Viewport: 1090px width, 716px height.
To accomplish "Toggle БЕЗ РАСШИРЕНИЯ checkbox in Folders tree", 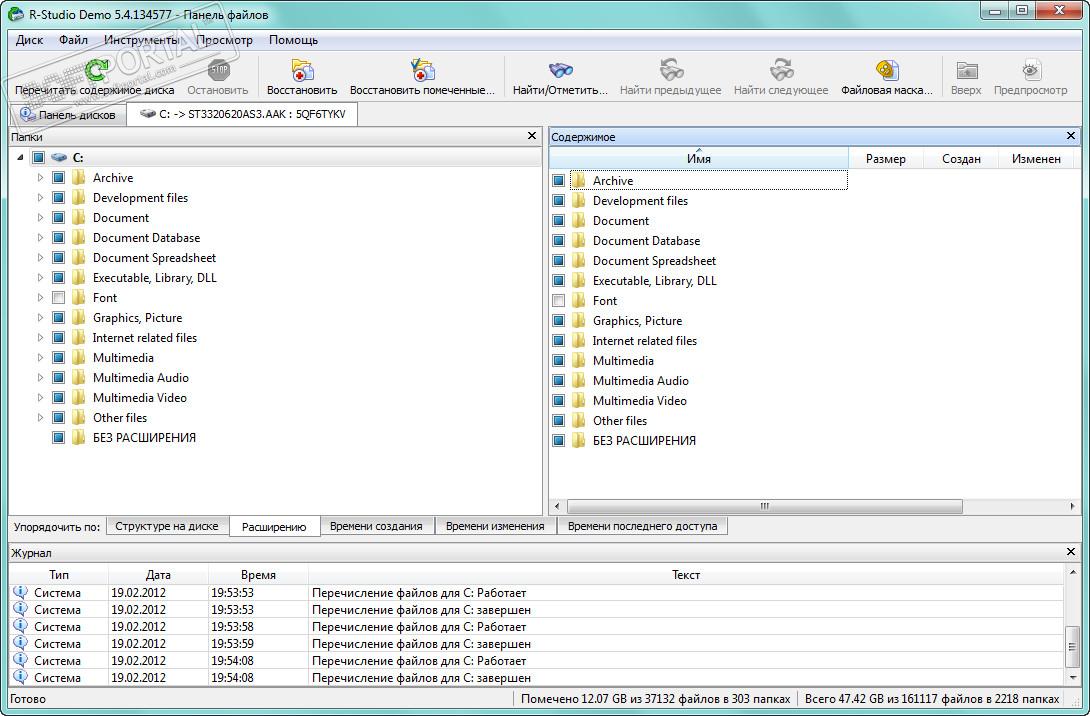I will 59,438.
